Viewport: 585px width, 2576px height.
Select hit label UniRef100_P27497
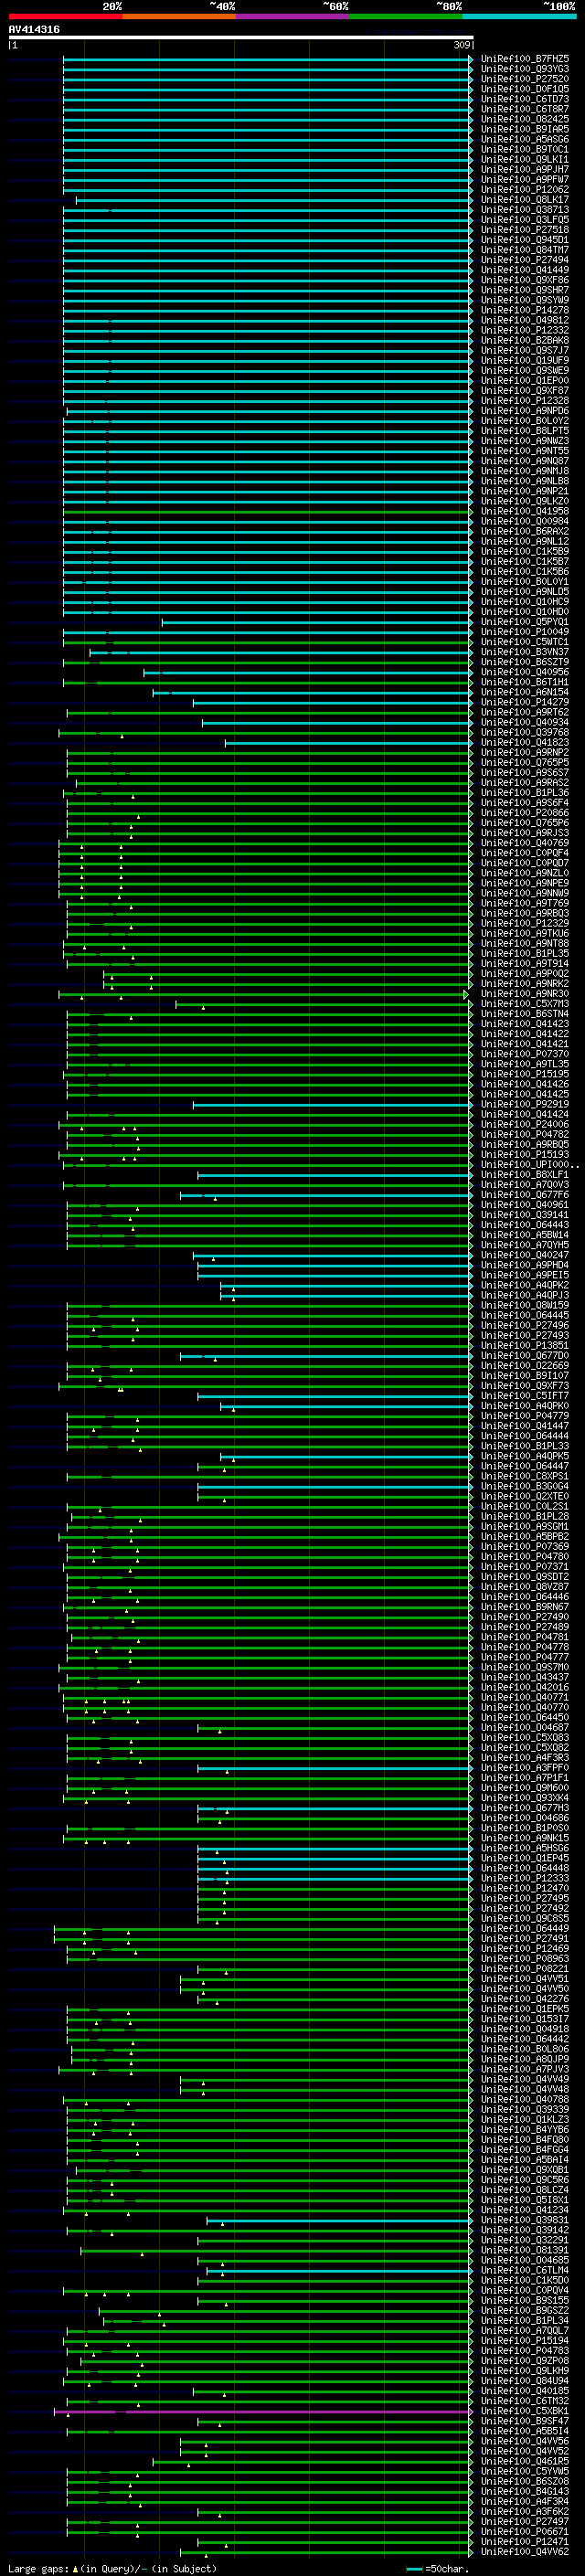(x=525, y=2521)
